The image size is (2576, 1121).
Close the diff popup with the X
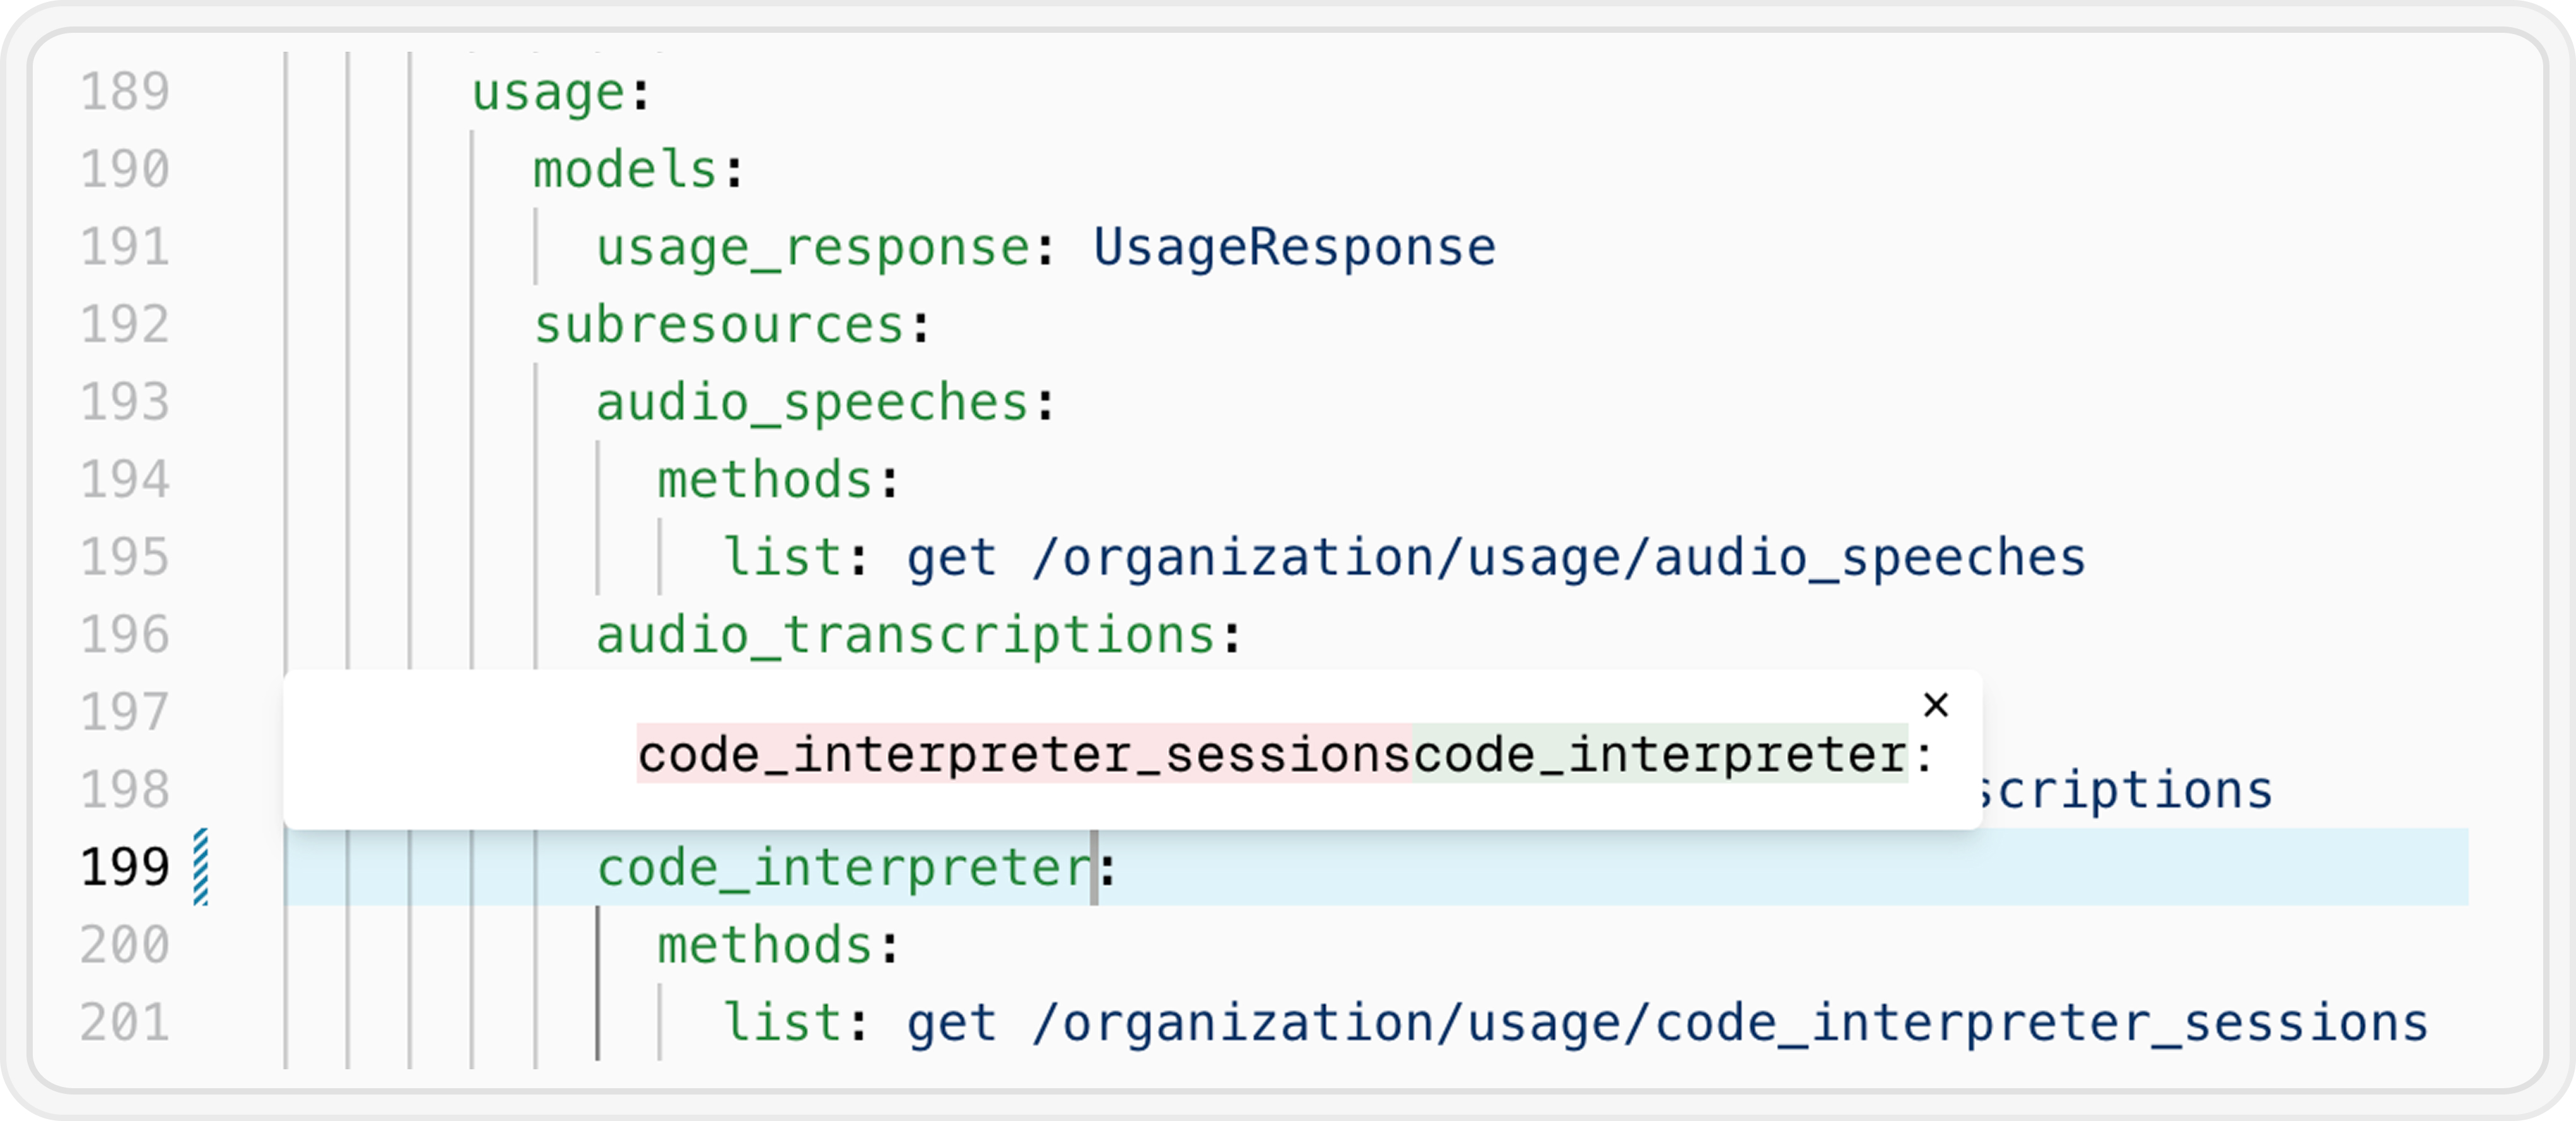tap(1936, 705)
